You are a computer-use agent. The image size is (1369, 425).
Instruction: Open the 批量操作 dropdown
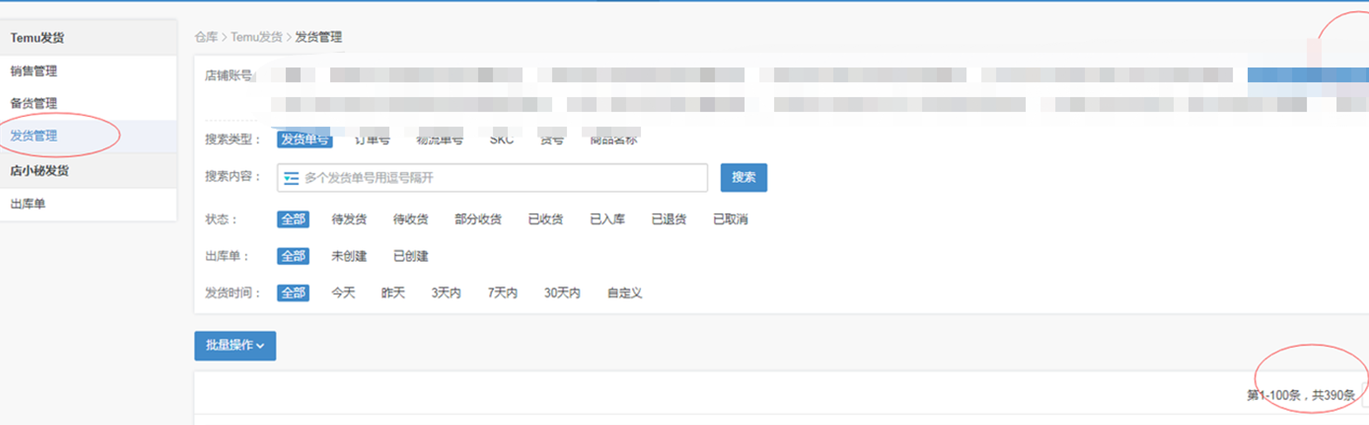pyautogui.click(x=235, y=345)
